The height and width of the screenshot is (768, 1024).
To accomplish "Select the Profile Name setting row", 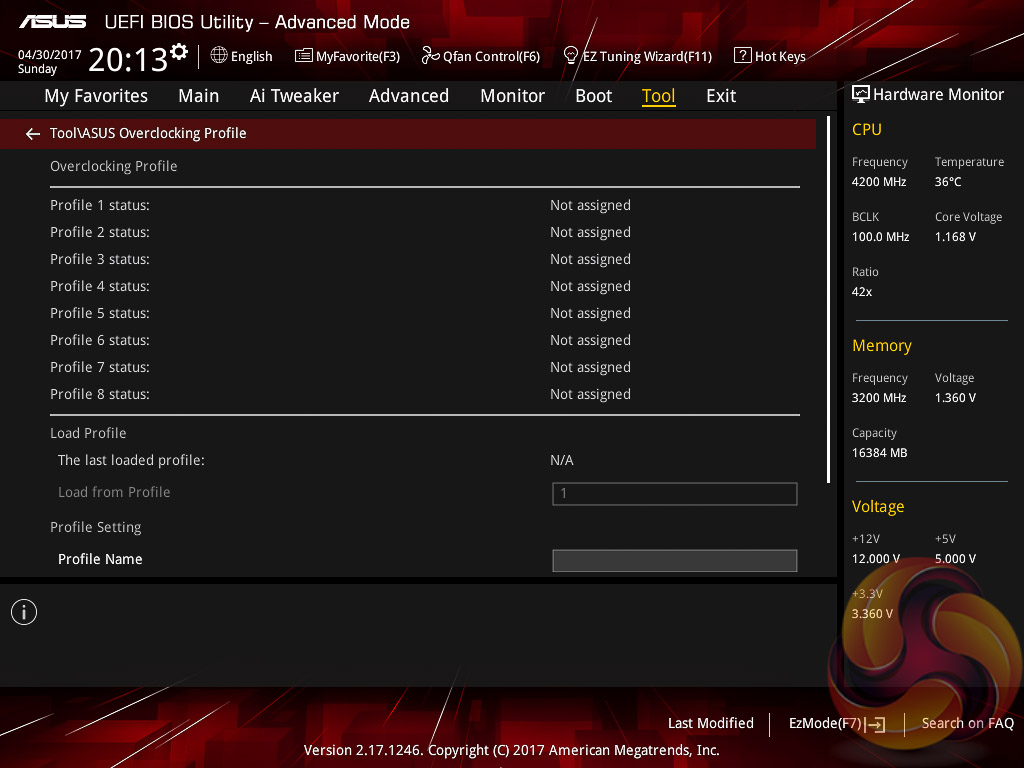I will (x=424, y=560).
